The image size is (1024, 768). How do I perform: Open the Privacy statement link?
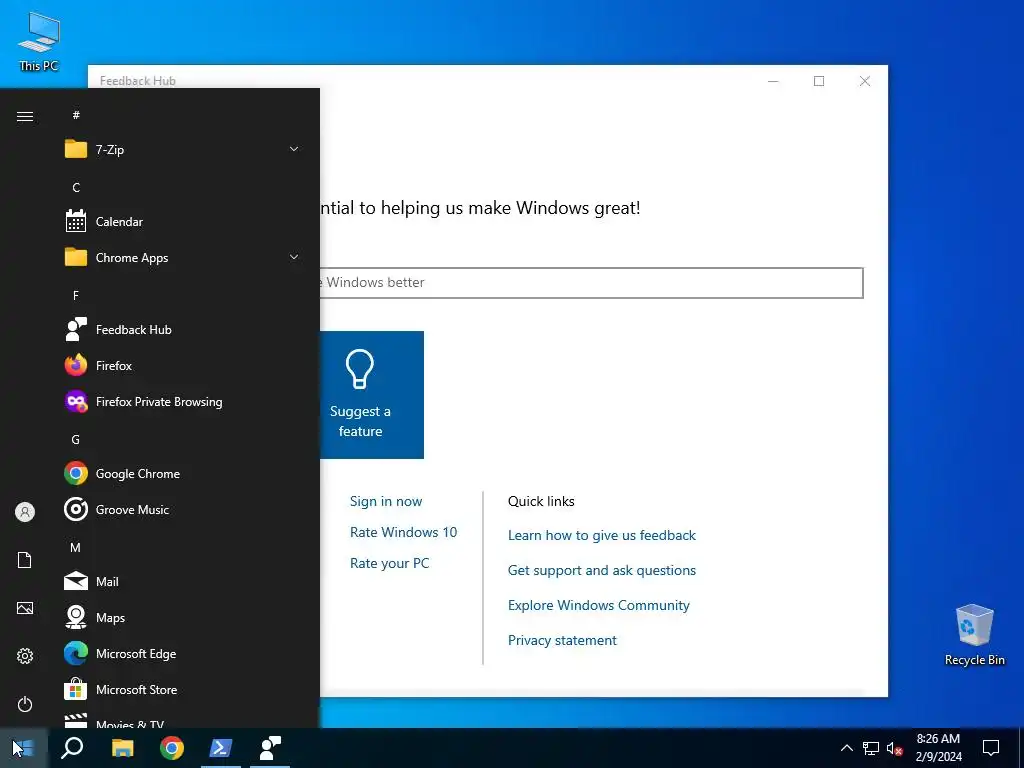(562, 640)
